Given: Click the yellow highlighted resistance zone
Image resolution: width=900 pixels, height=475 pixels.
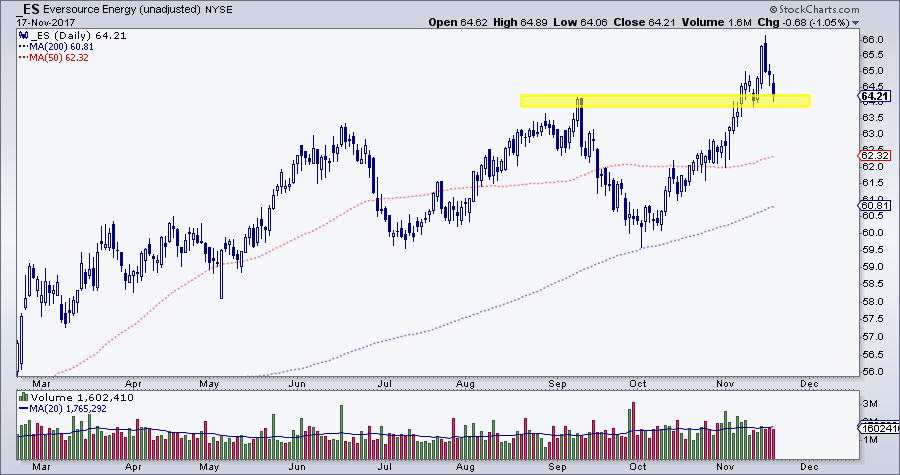Looking at the screenshot, I should [664, 100].
